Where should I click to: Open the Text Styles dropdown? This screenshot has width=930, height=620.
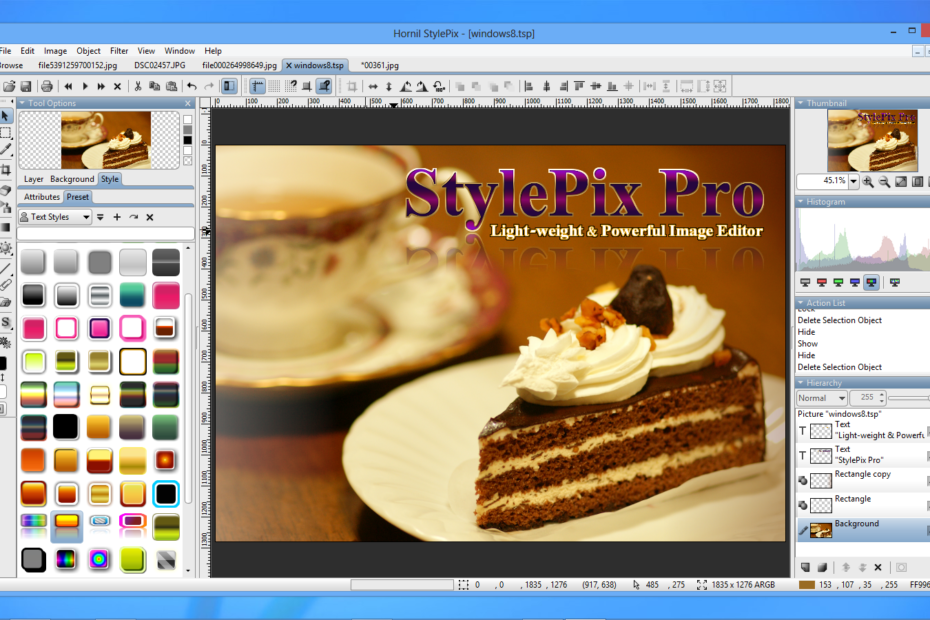coord(55,217)
